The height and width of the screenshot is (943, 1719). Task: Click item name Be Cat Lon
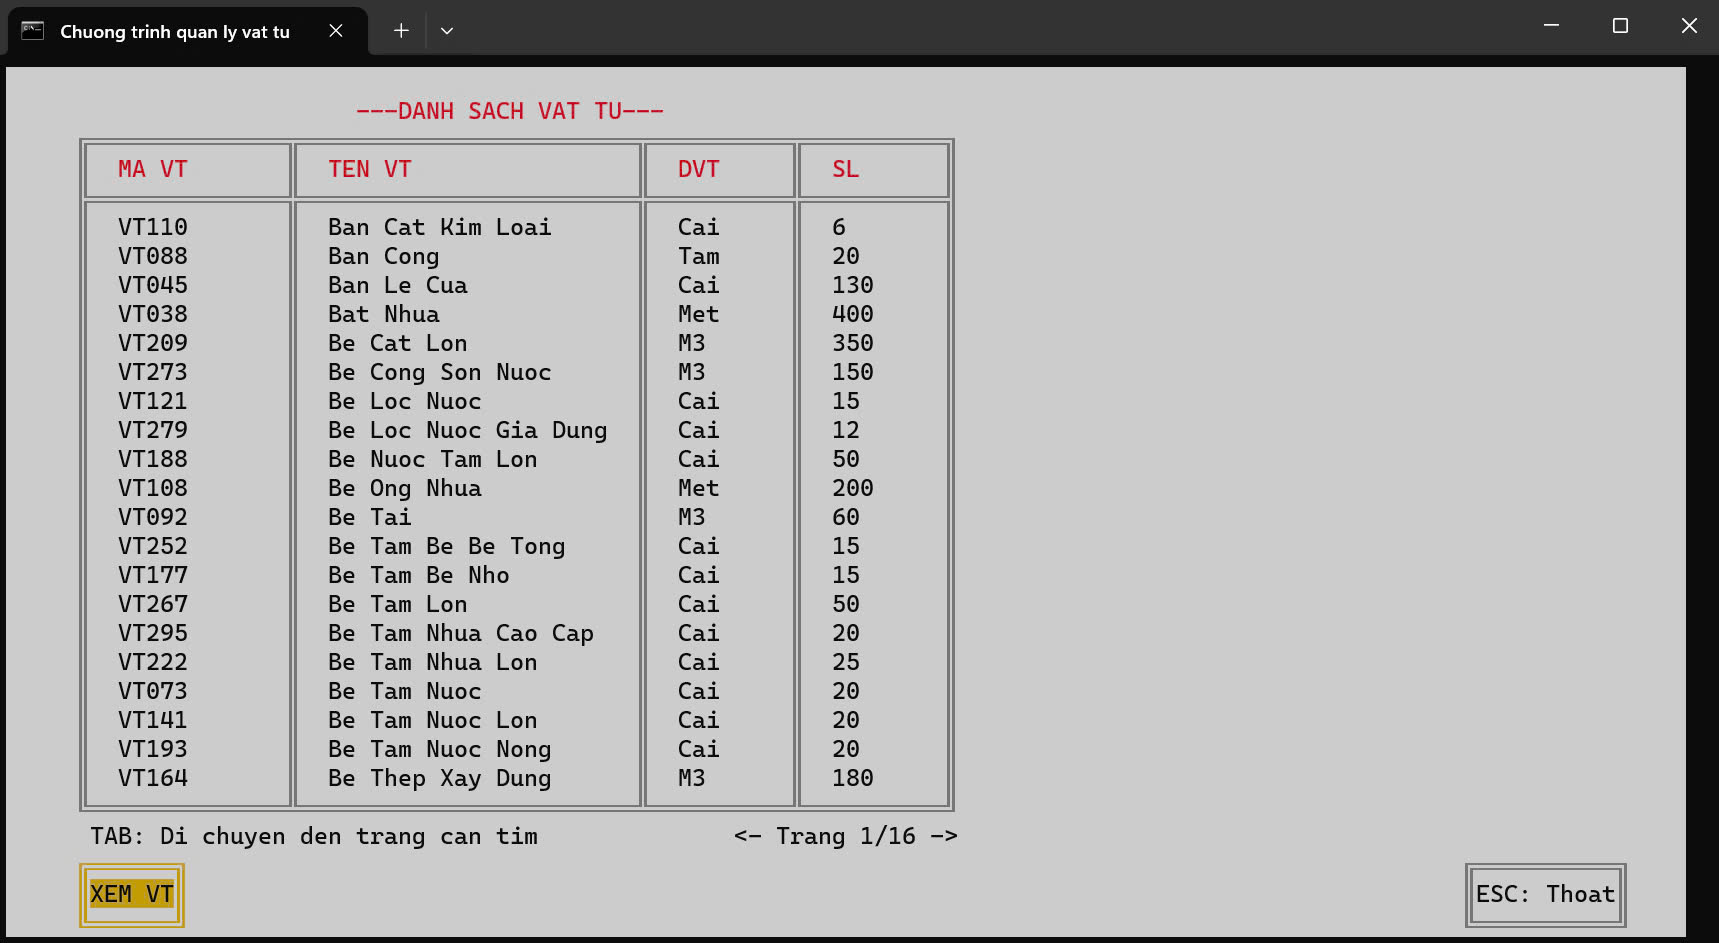click(398, 344)
